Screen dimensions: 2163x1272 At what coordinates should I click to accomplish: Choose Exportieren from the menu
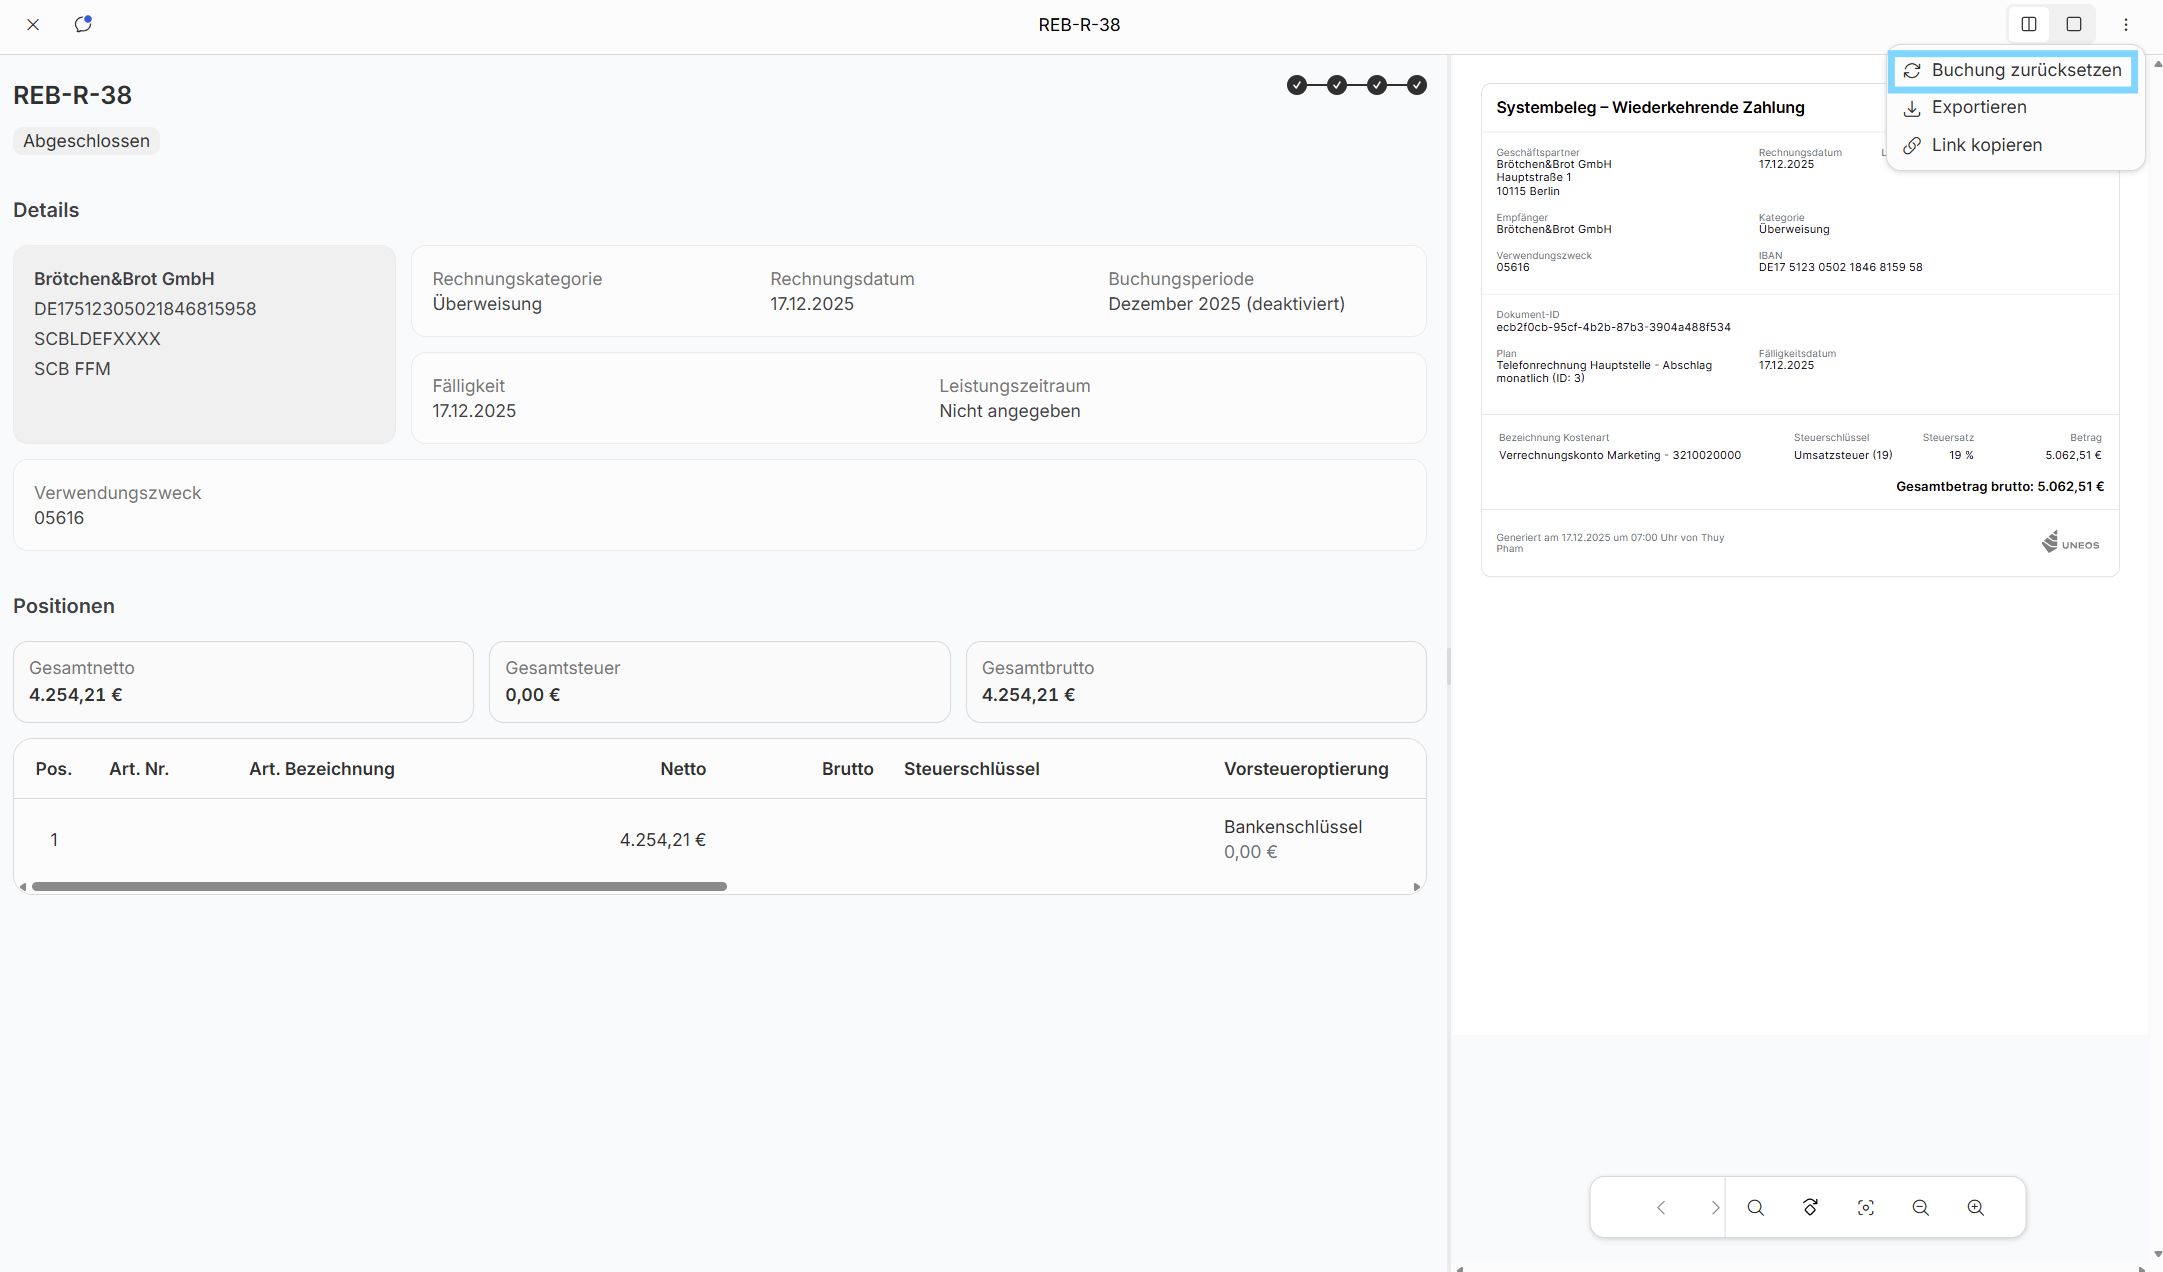click(x=1978, y=107)
